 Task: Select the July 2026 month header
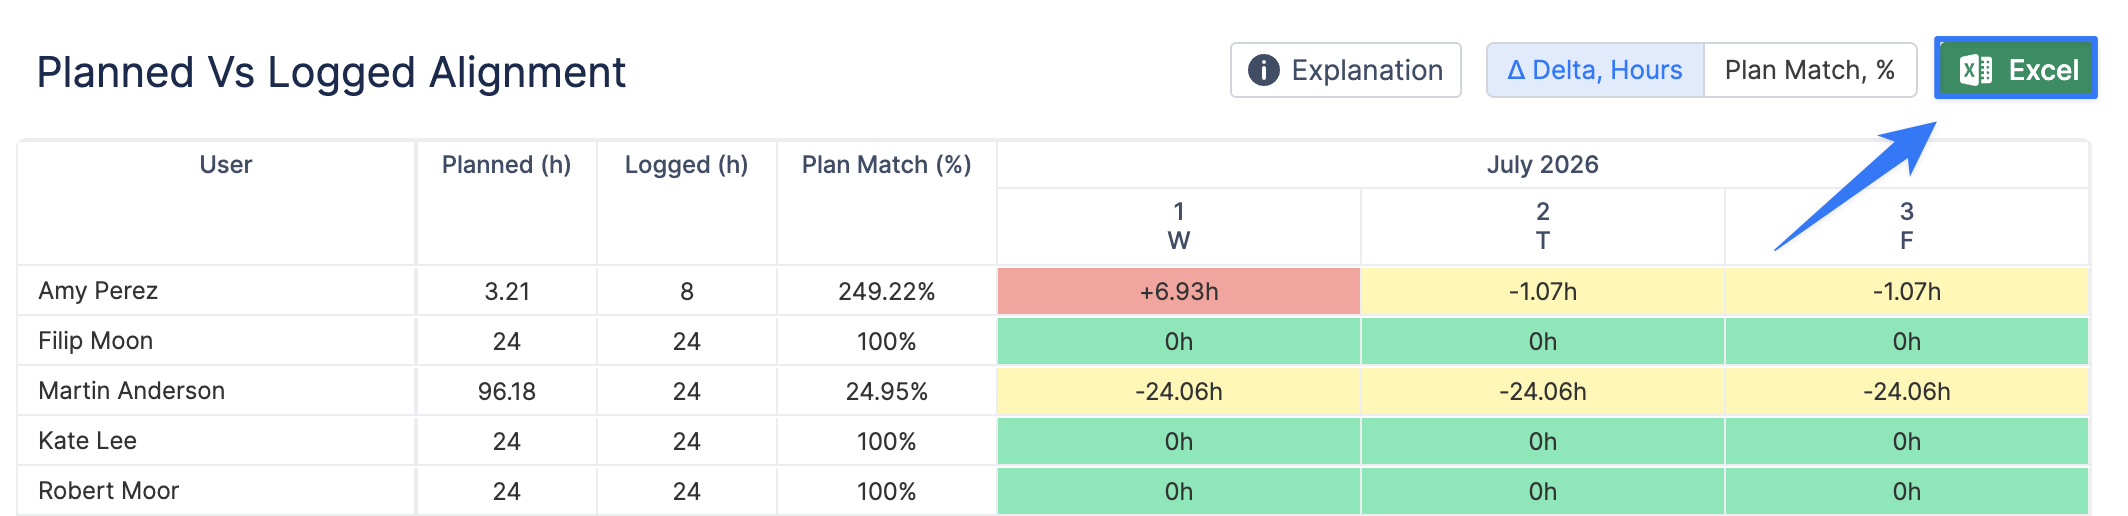[1543, 165]
